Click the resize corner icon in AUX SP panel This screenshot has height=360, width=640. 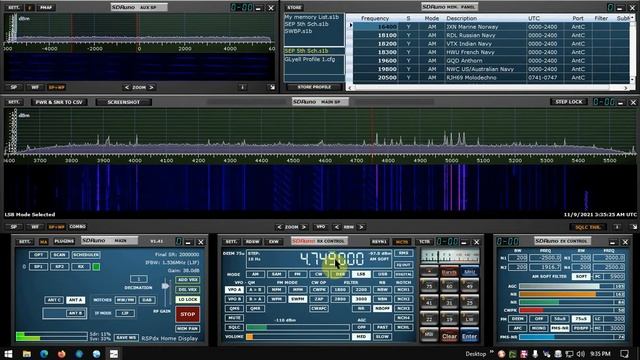point(272,87)
